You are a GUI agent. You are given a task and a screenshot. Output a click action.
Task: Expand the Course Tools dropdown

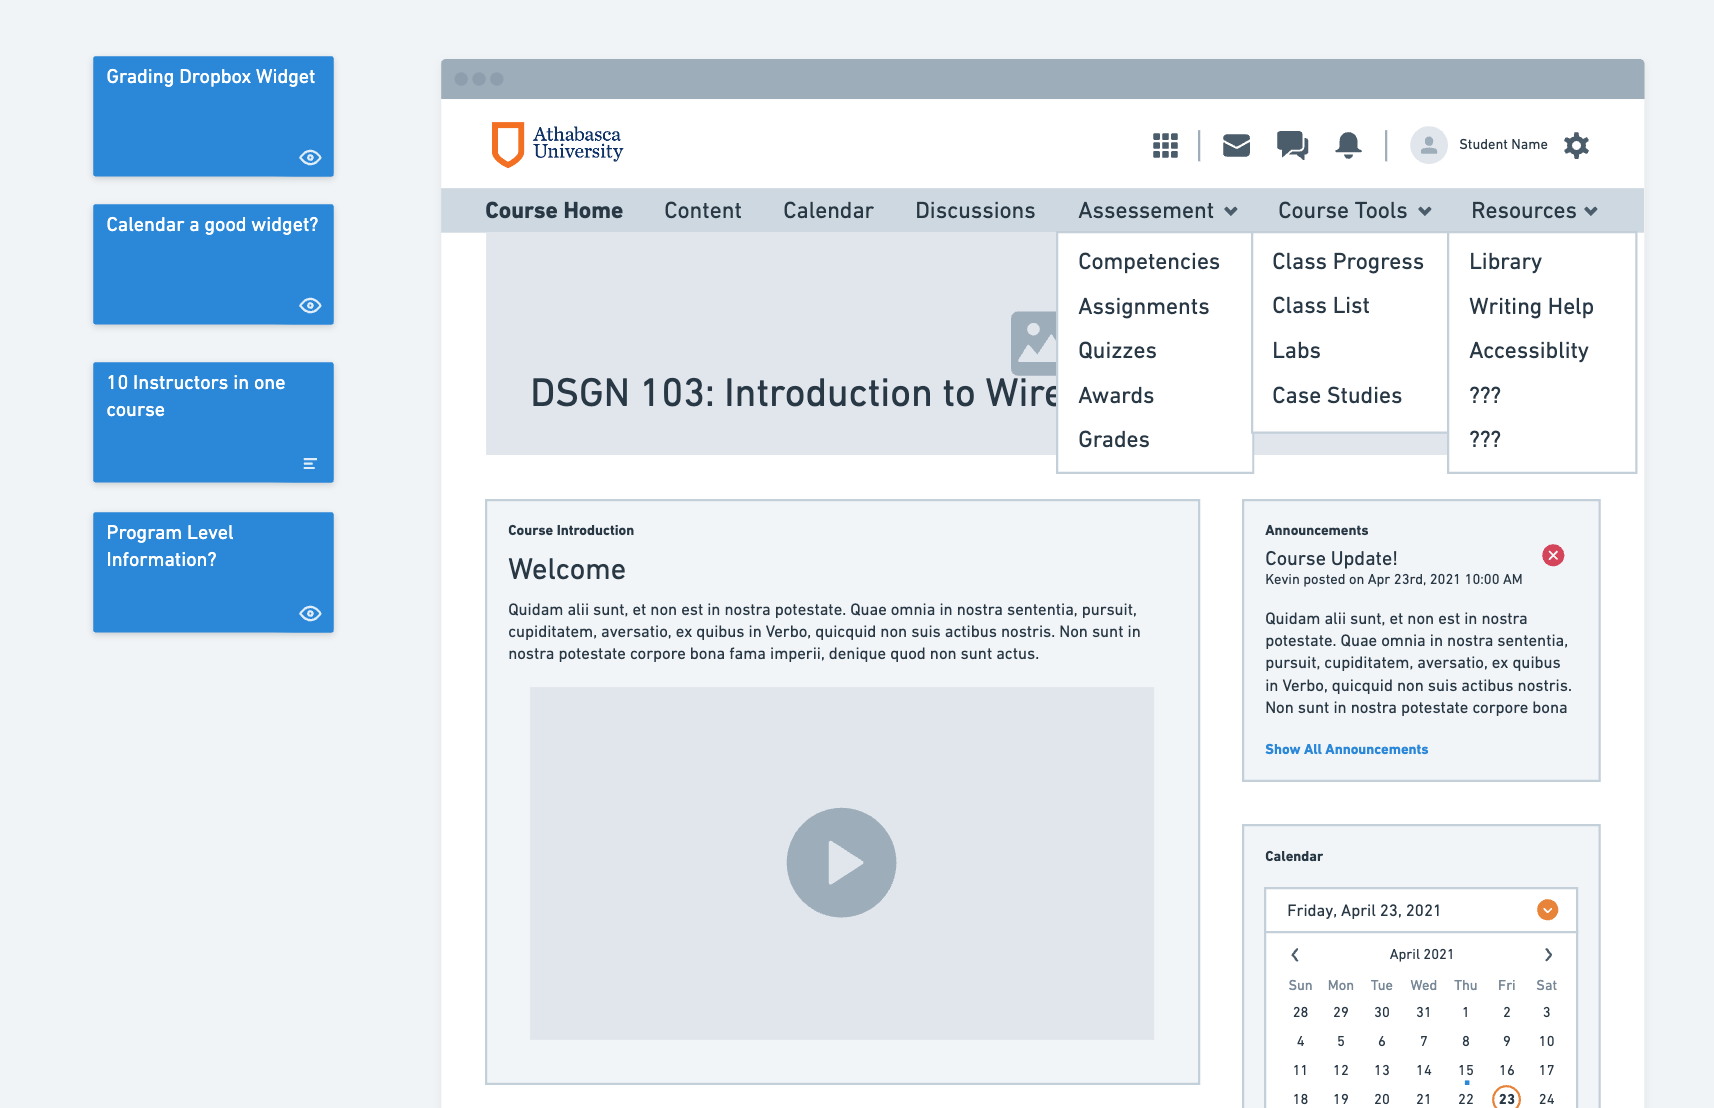pyautogui.click(x=1354, y=211)
